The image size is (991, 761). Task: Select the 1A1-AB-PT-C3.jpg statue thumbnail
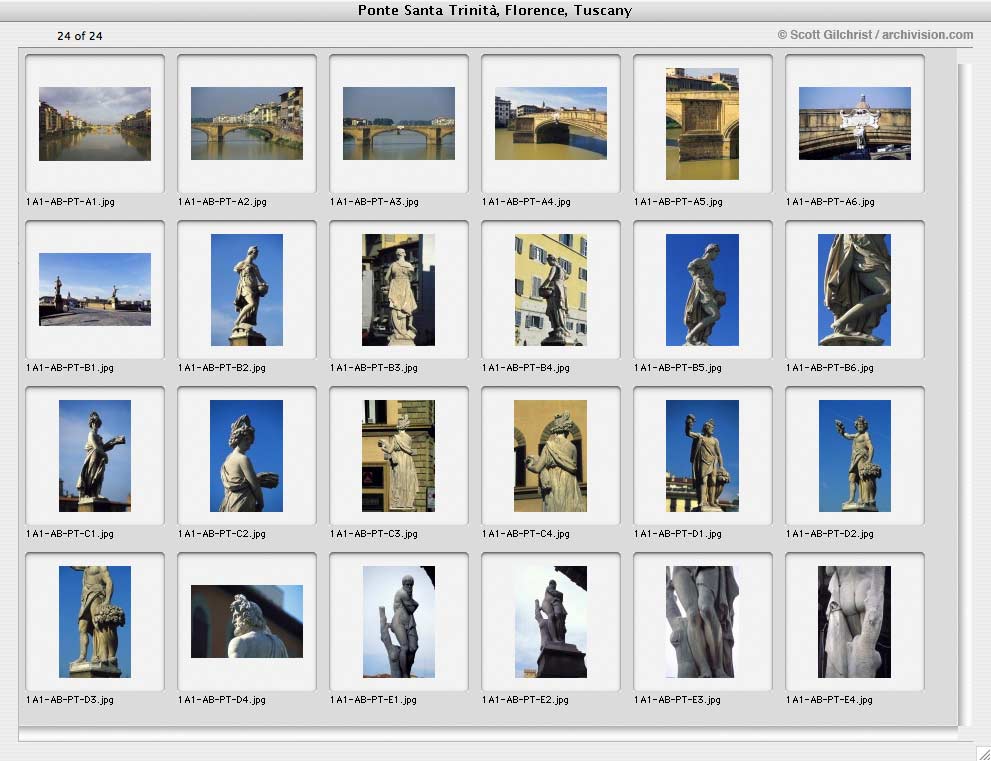click(x=398, y=456)
